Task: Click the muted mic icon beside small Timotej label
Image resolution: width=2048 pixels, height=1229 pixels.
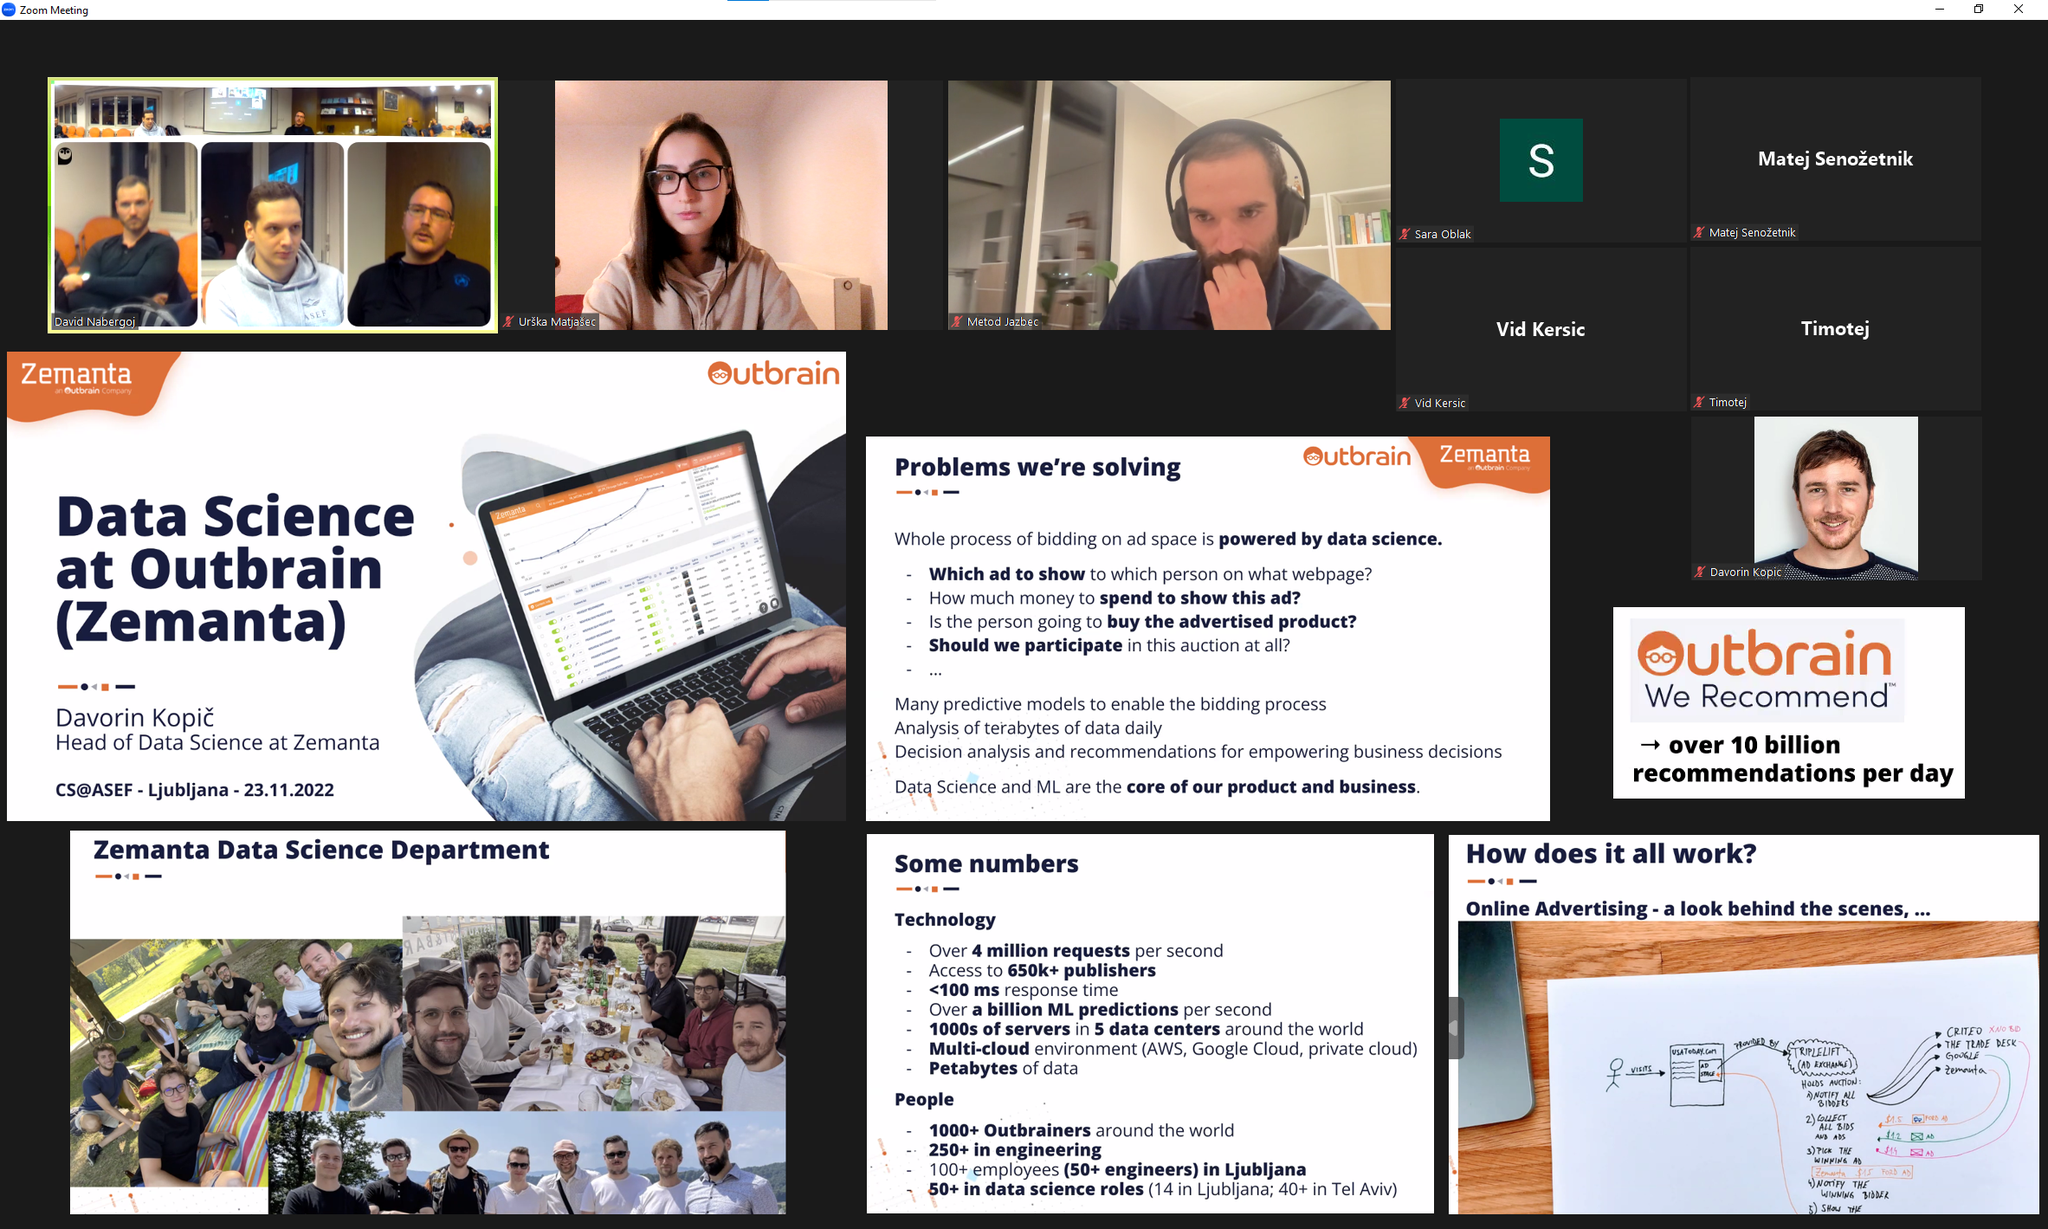Action: point(1699,402)
